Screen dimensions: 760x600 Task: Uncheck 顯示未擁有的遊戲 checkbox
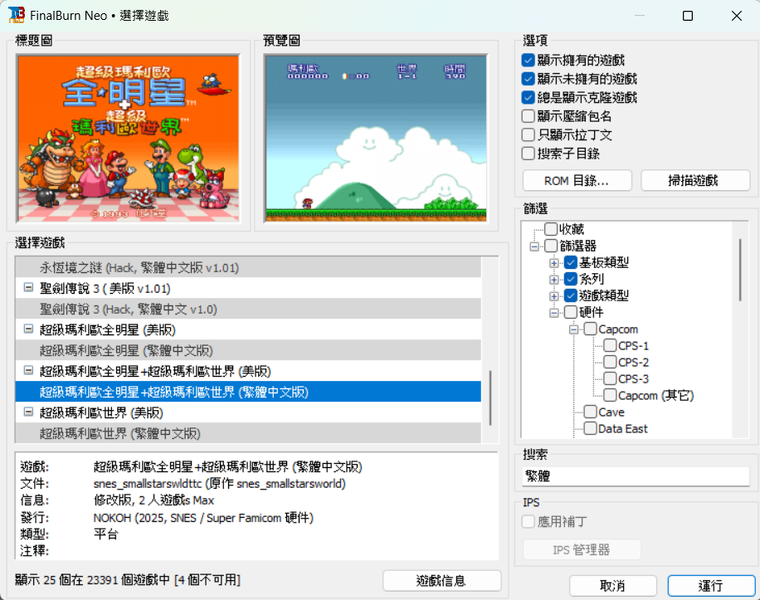528,79
